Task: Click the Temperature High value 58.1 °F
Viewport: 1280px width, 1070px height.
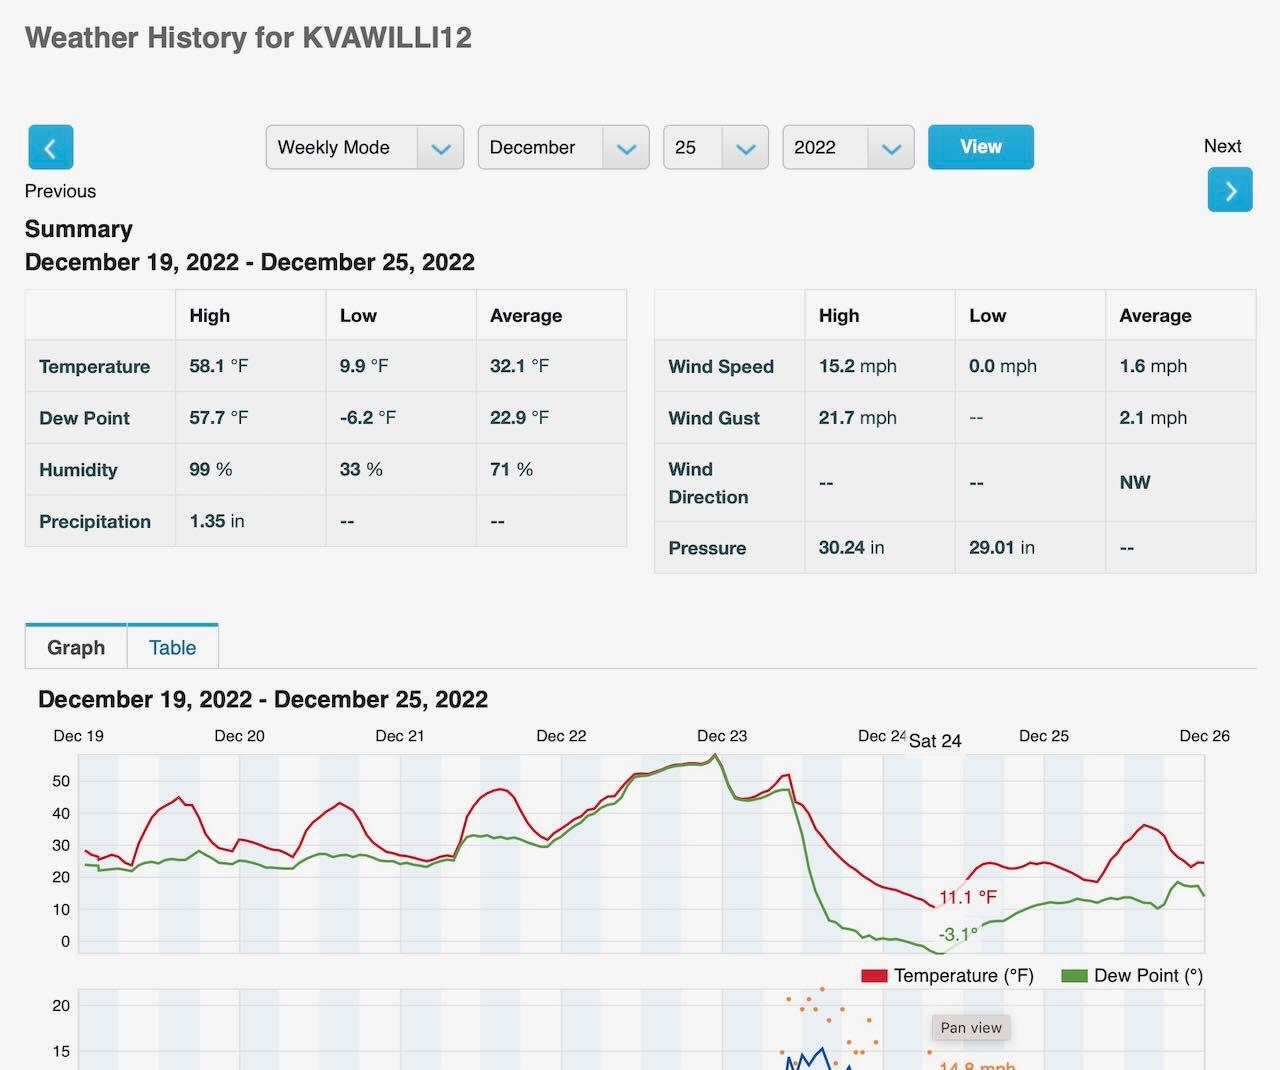Action: [218, 366]
